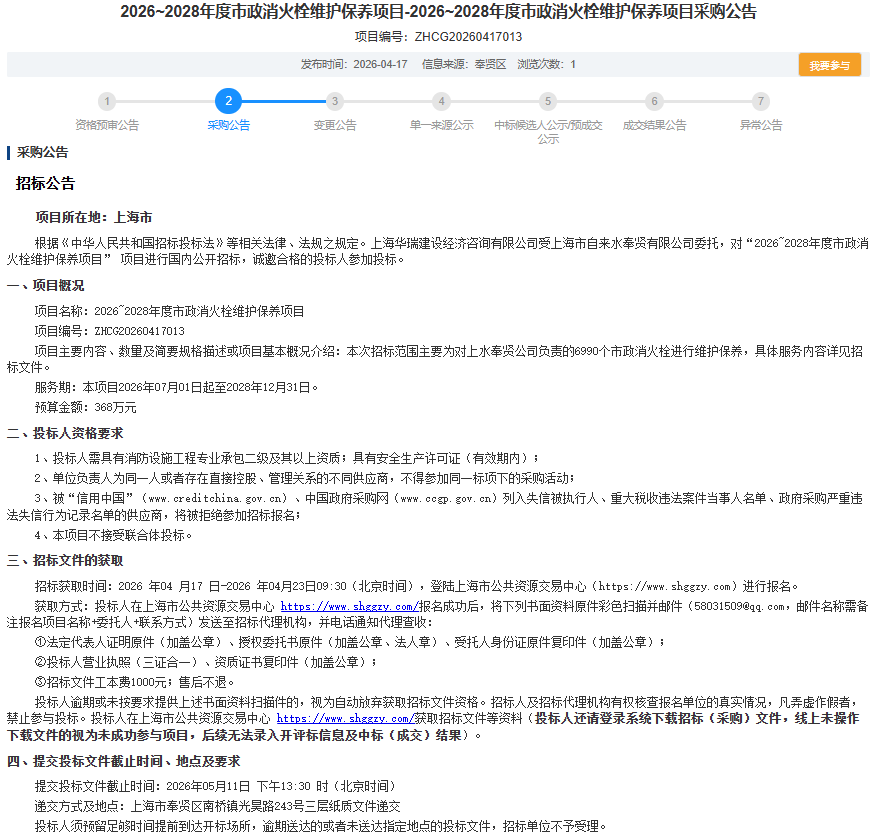Click the step 5 circle icon
The image size is (885, 835).
(x=547, y=101)
